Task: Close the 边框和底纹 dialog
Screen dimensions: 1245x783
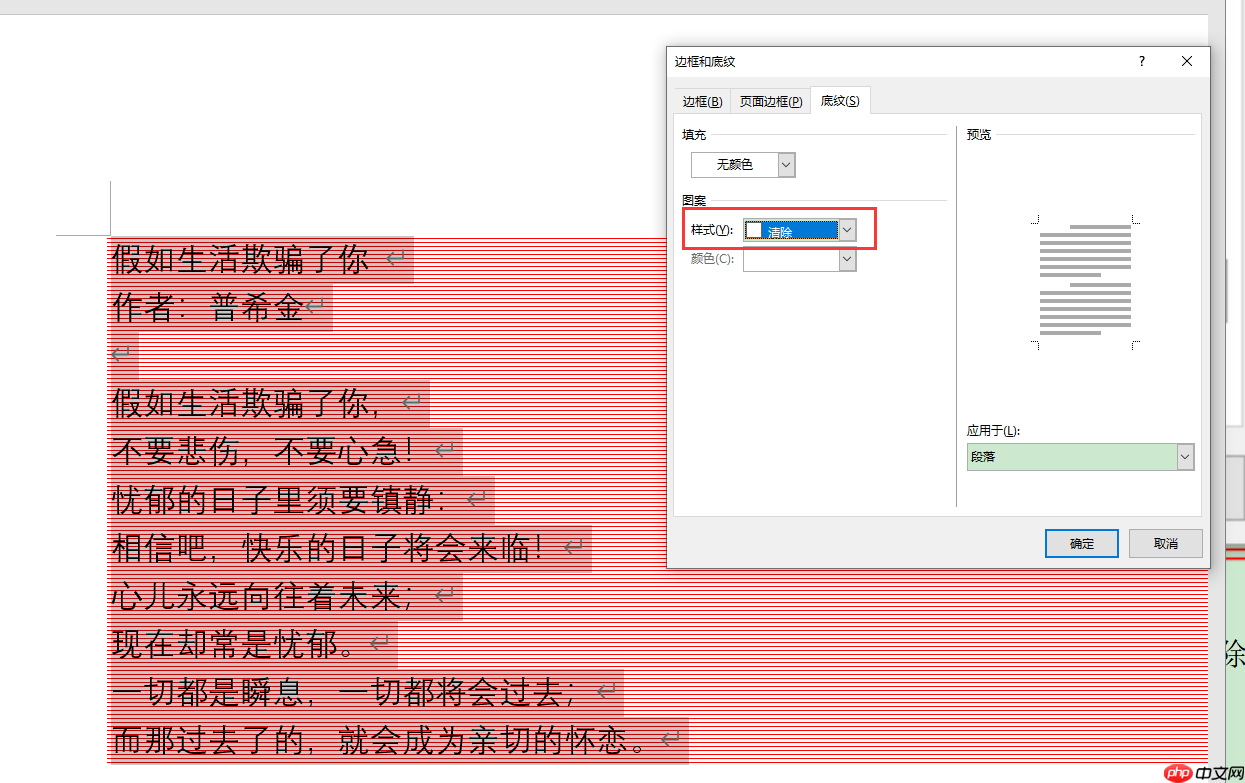Action: [1187, 61]
